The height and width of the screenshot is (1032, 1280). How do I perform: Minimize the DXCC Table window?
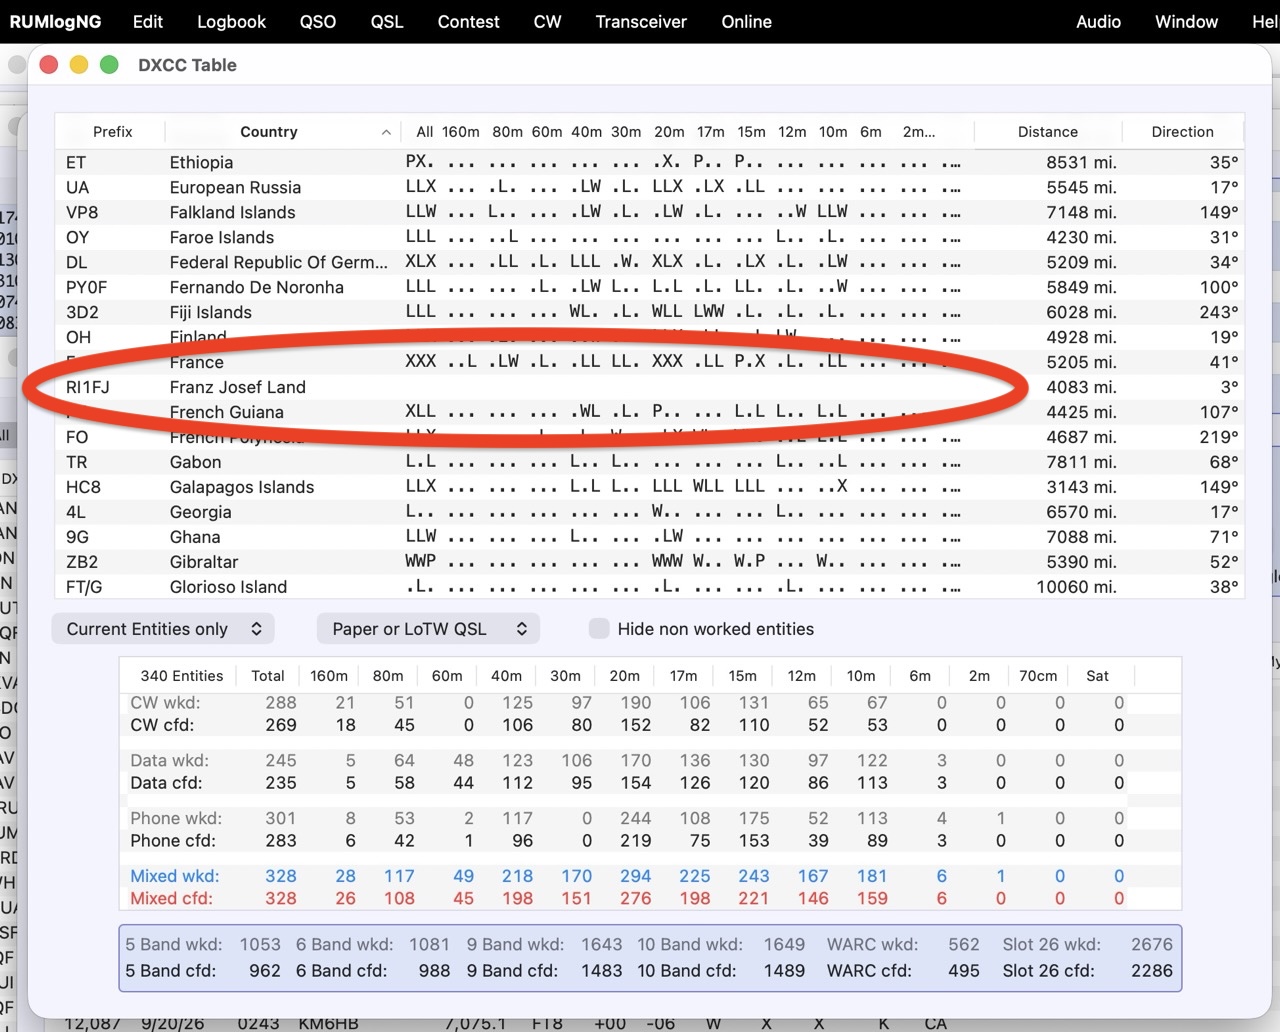click(x=79, y=65)
